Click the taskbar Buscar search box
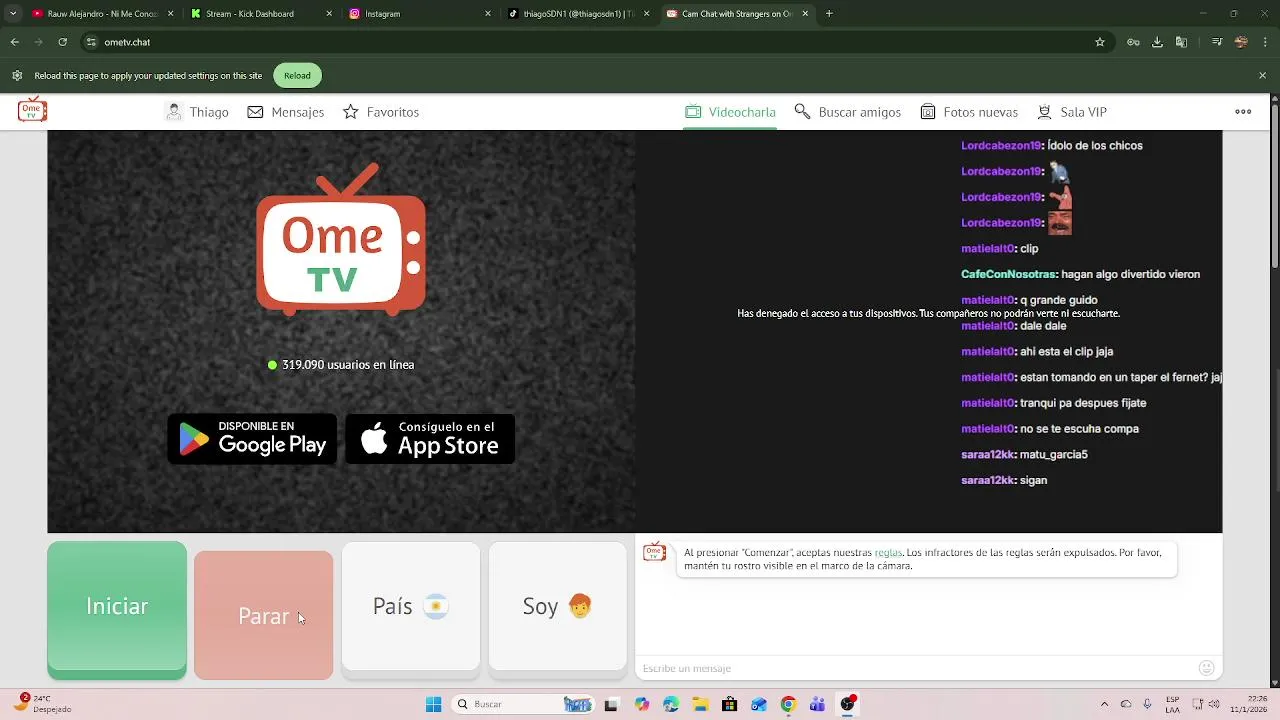The image size is (1280, 720). tap(522, 704)
